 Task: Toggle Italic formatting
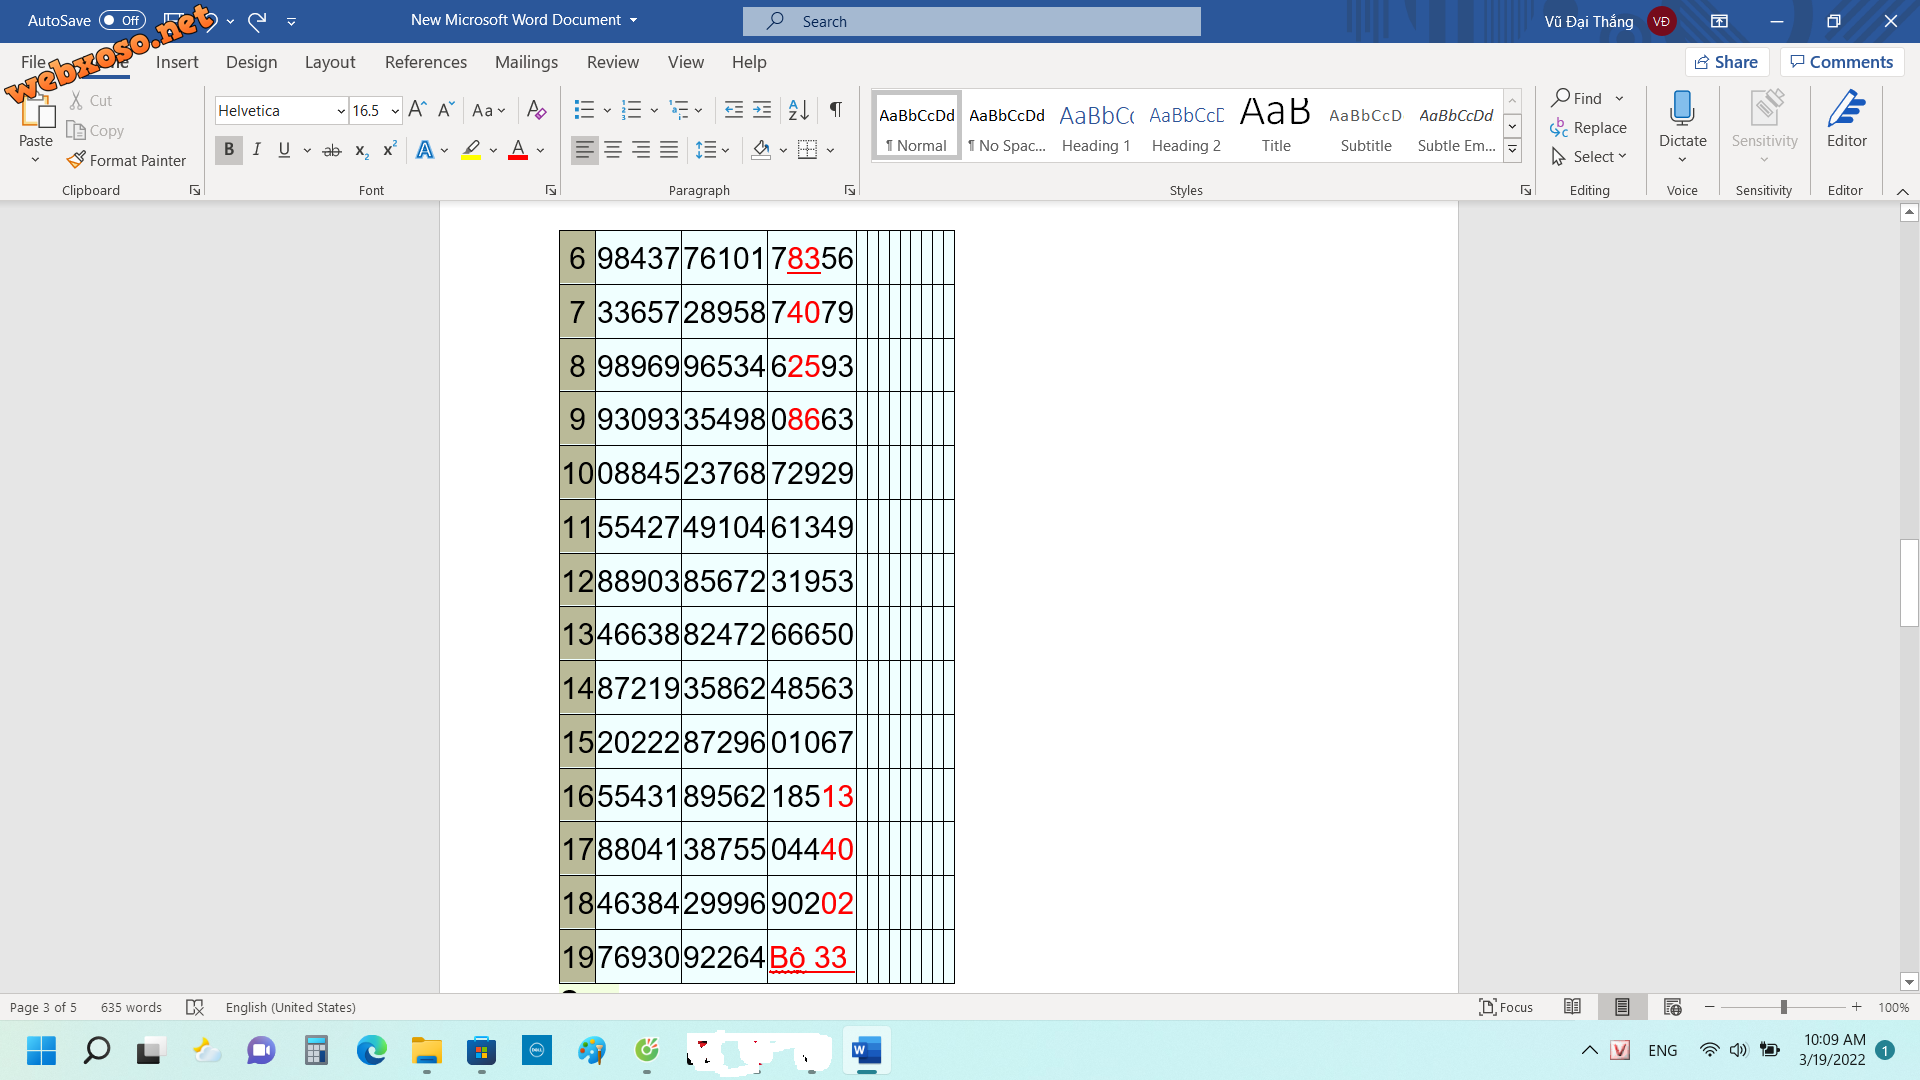click(257, 150)
